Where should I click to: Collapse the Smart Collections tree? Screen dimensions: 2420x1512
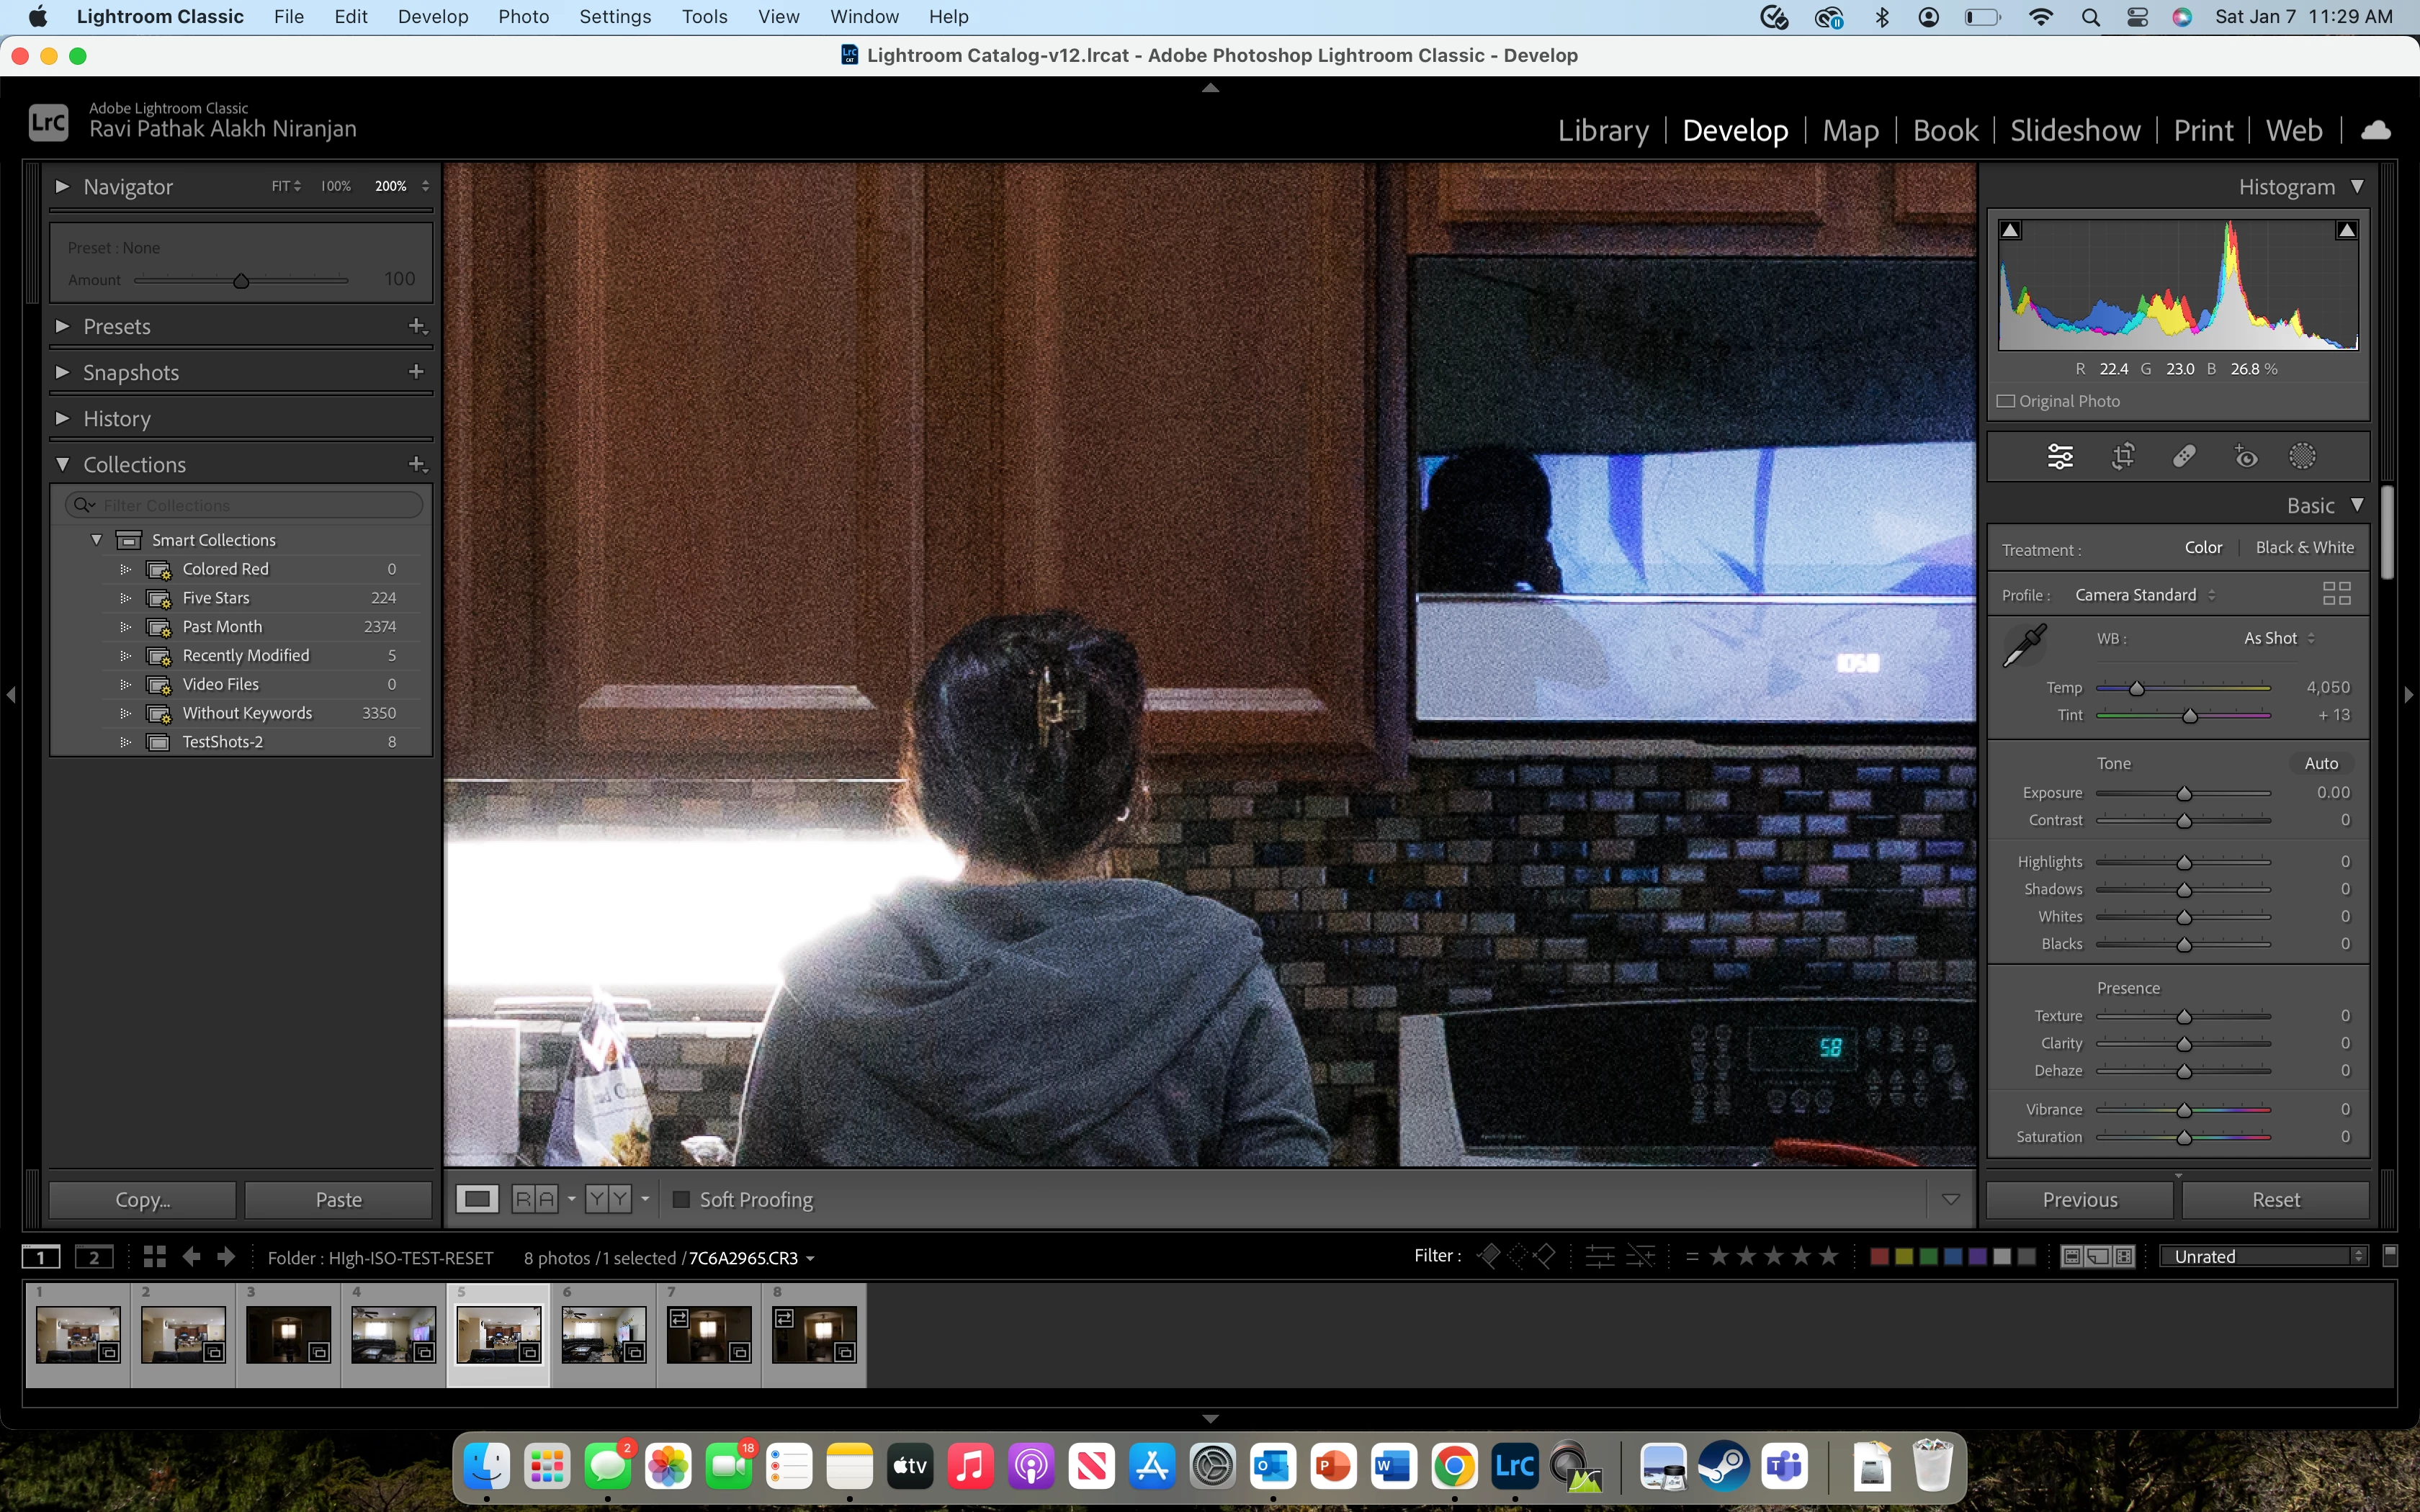point(97,540)
